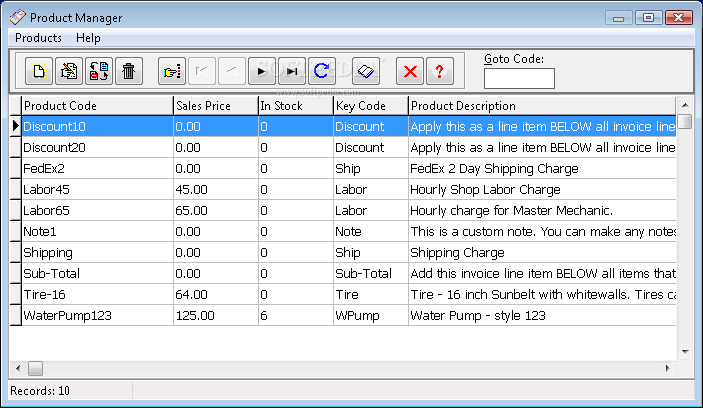Click the row selector beside Discount10
This screenshot has height=408, width=703.
tap(15, 126)
